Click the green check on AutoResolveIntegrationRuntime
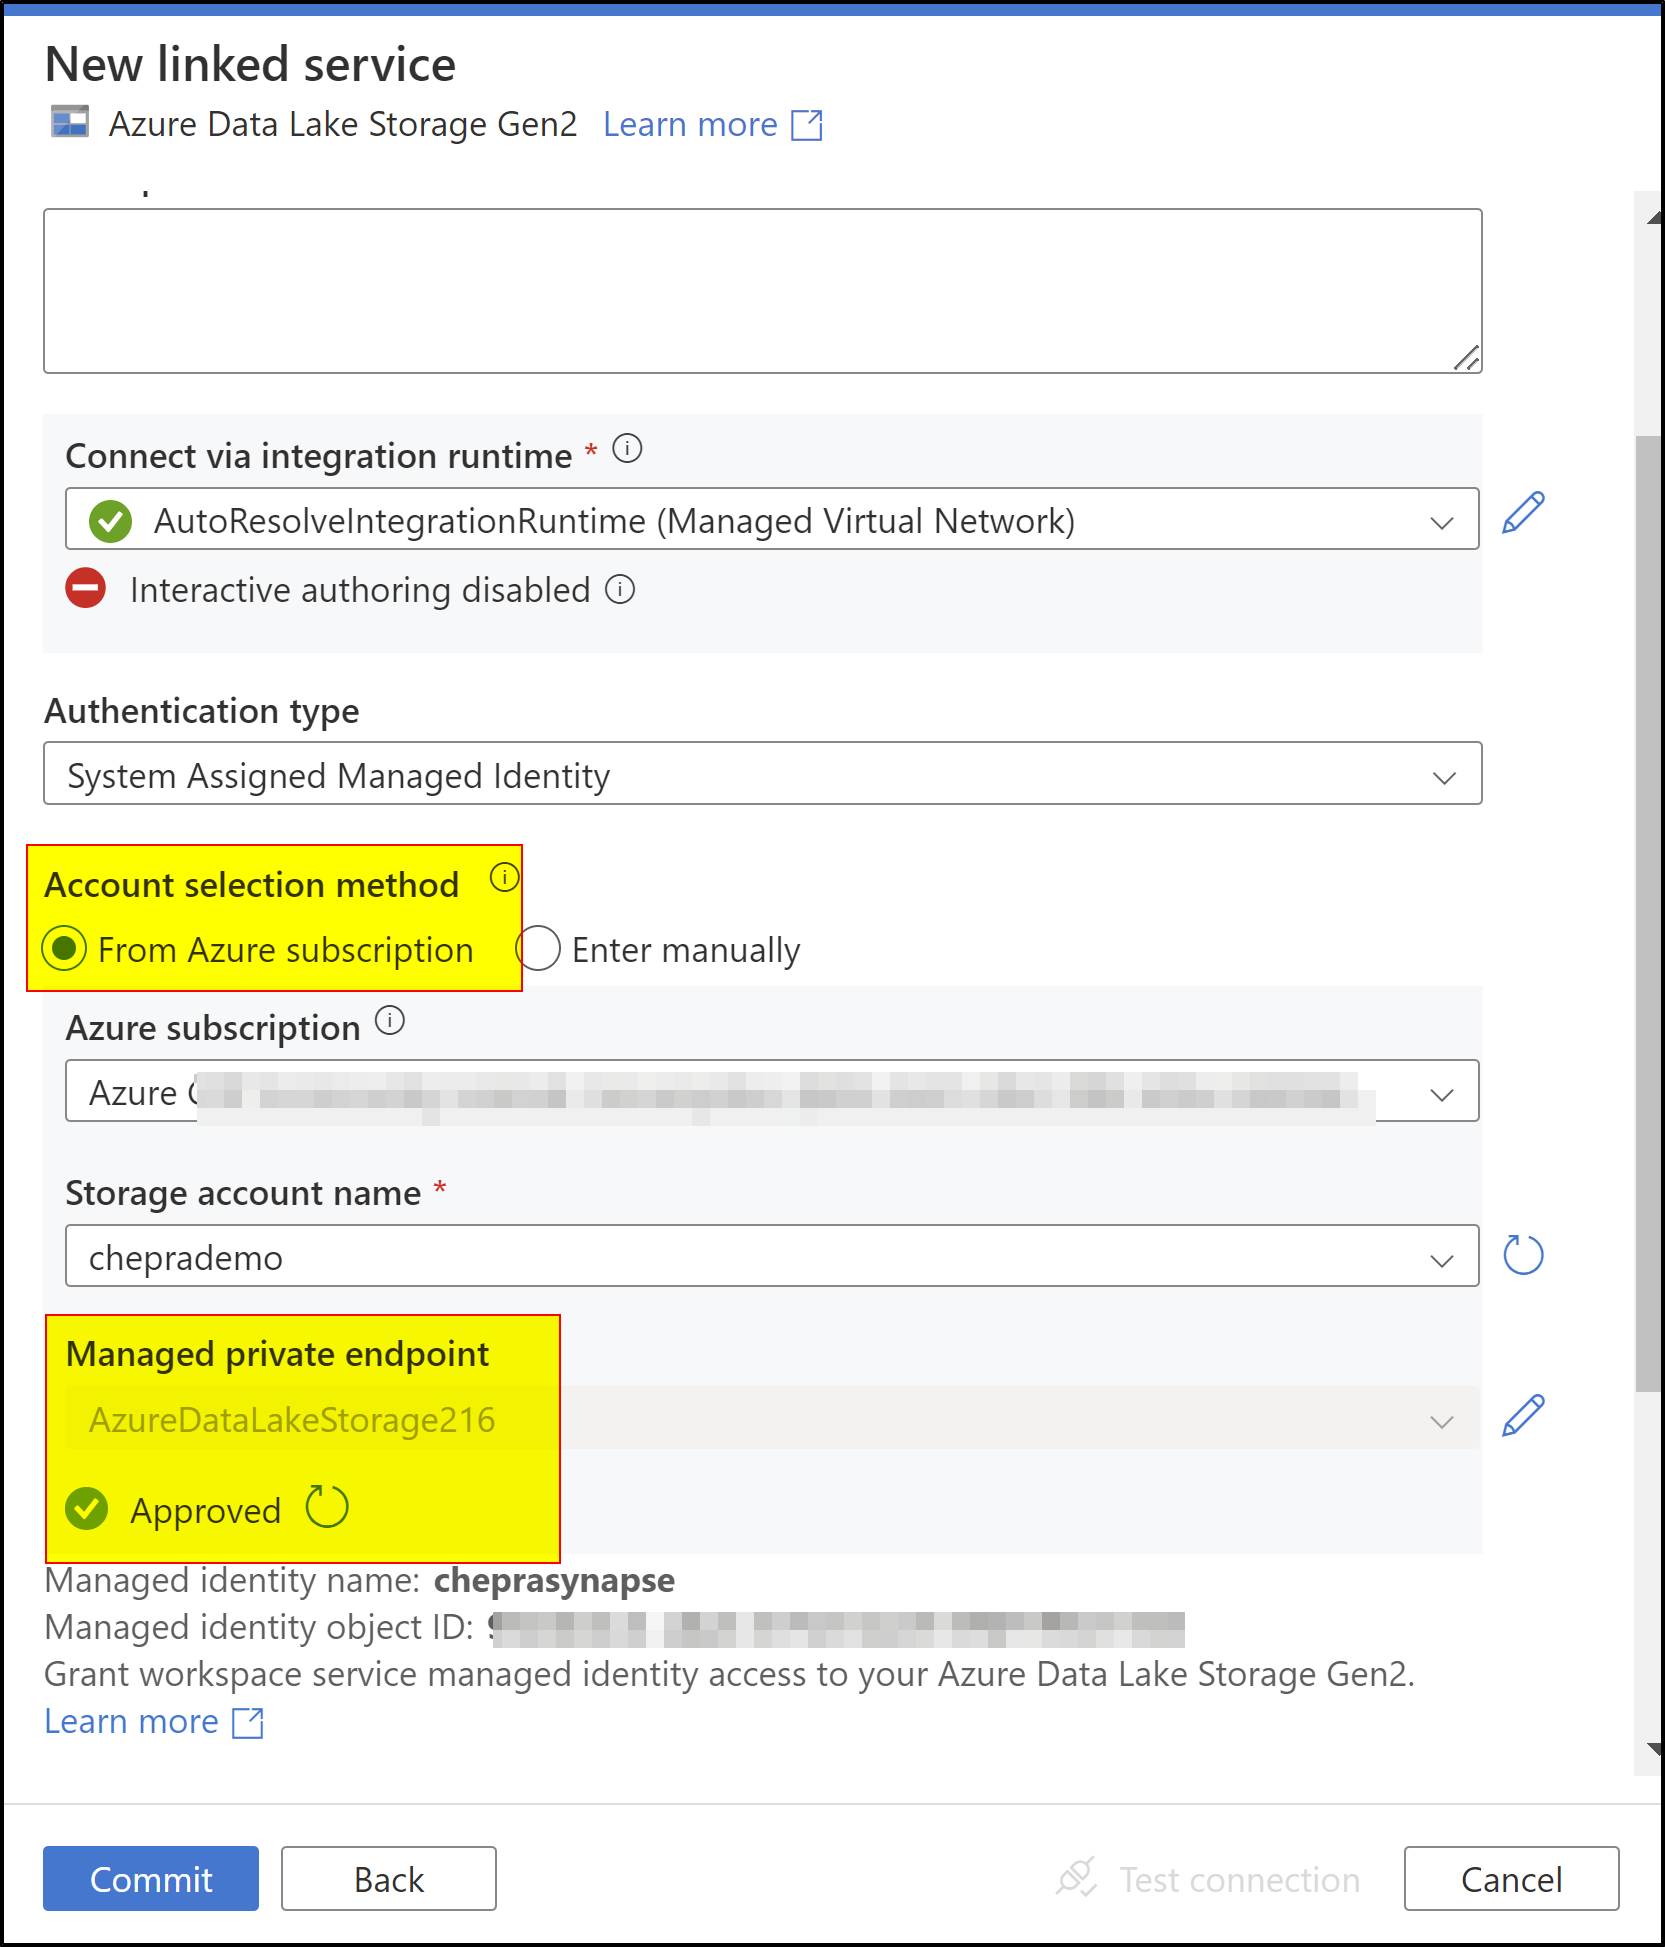Screen dimensions: 1665x1947 pos(110,521)
